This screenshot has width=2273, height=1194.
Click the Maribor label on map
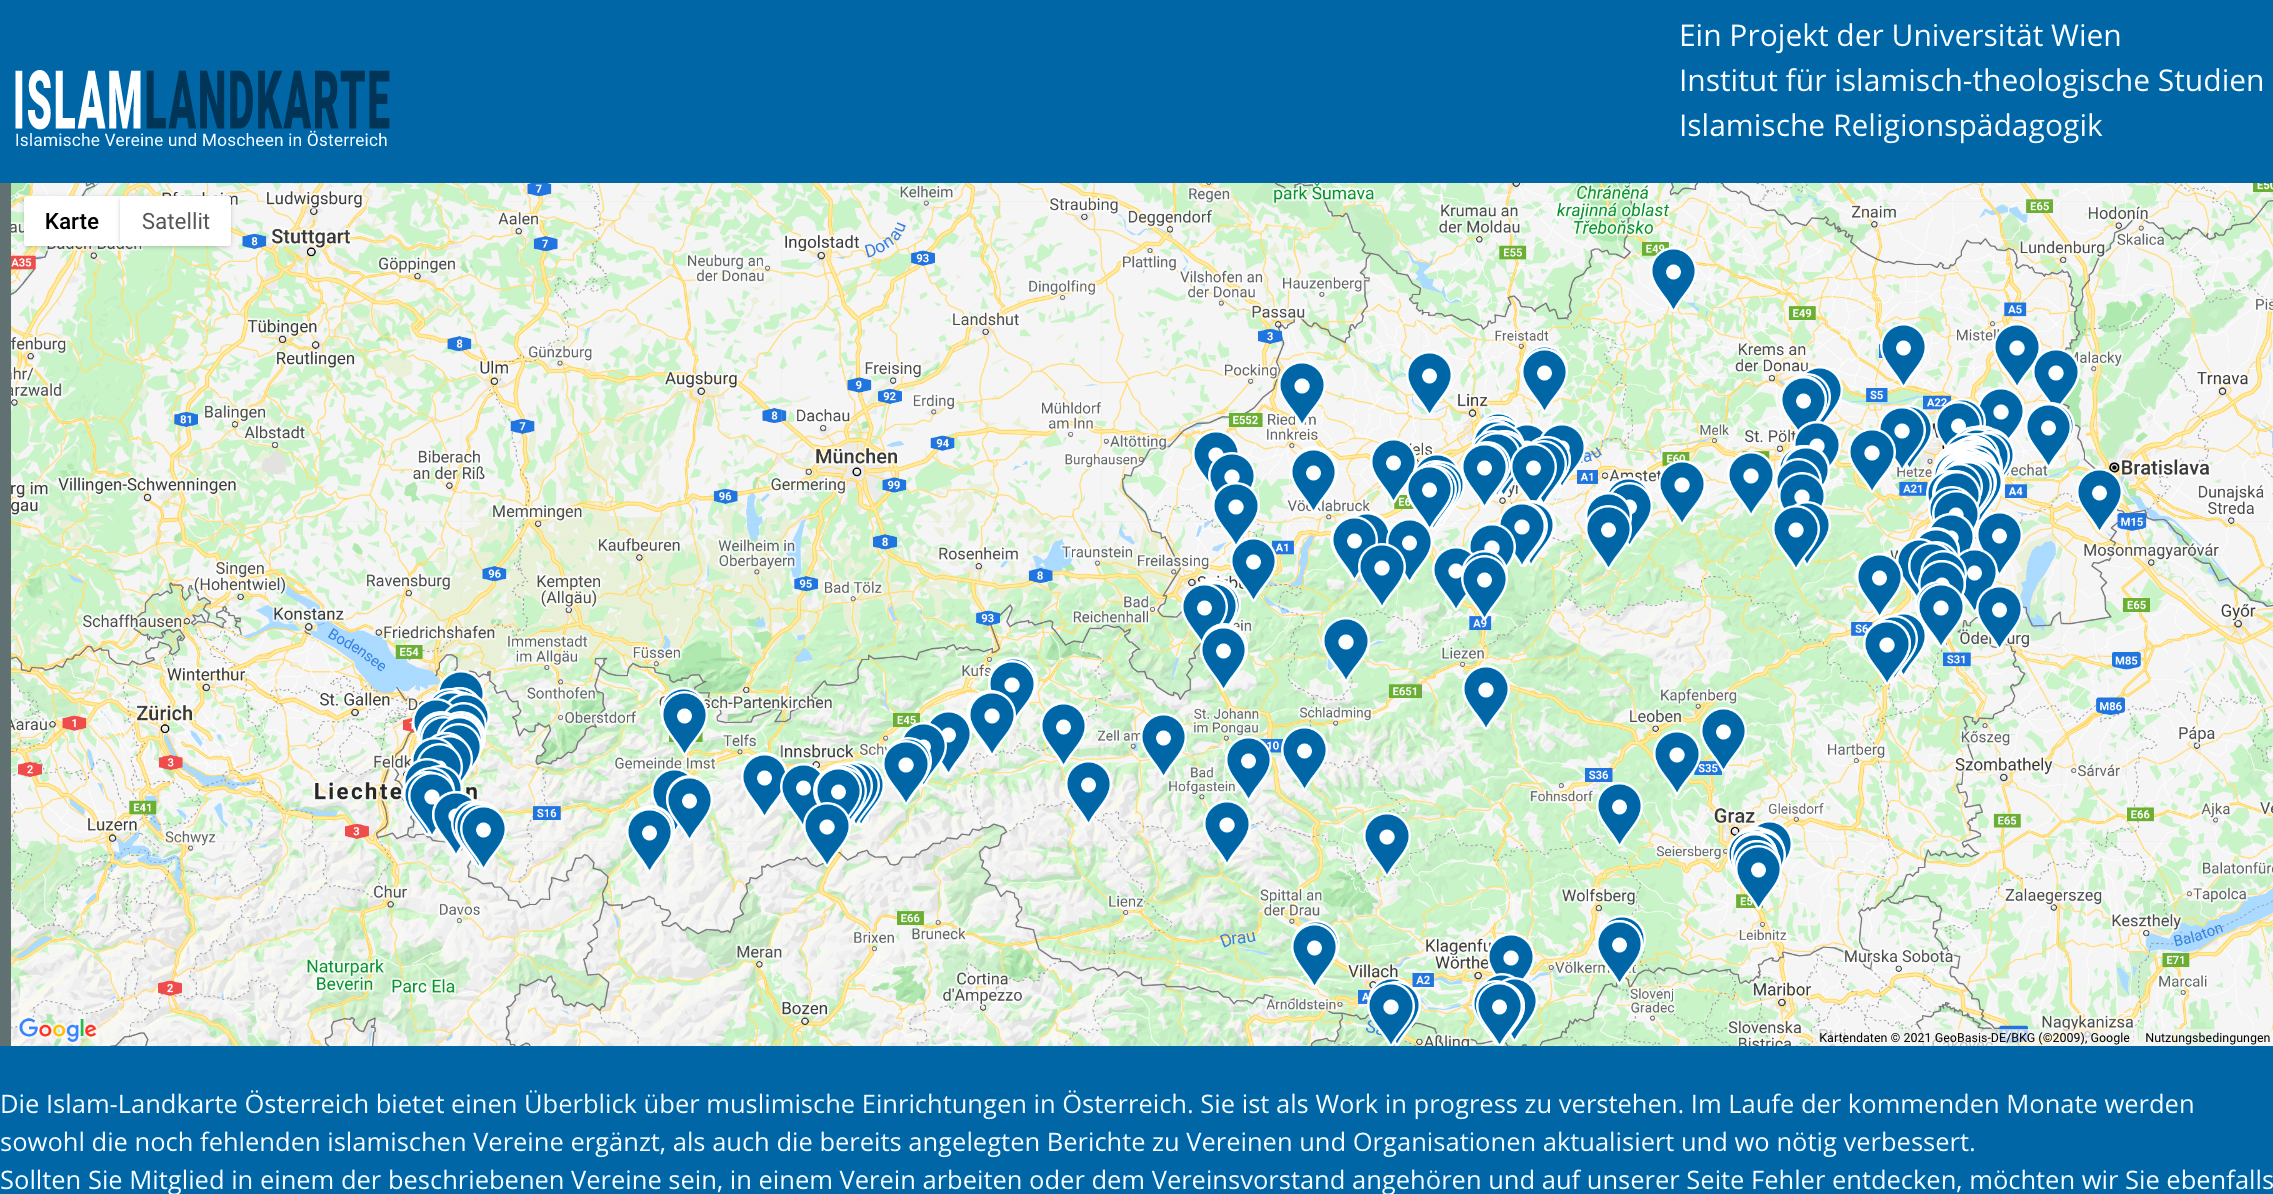point(1781,989)
